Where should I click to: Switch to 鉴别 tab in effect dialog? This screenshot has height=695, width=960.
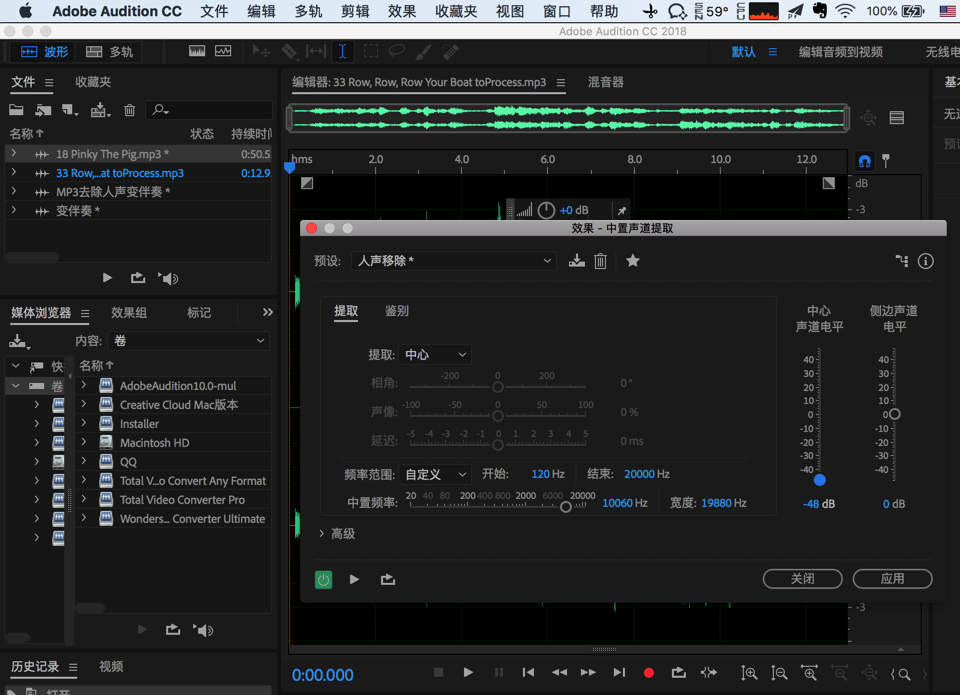(397, 311)
